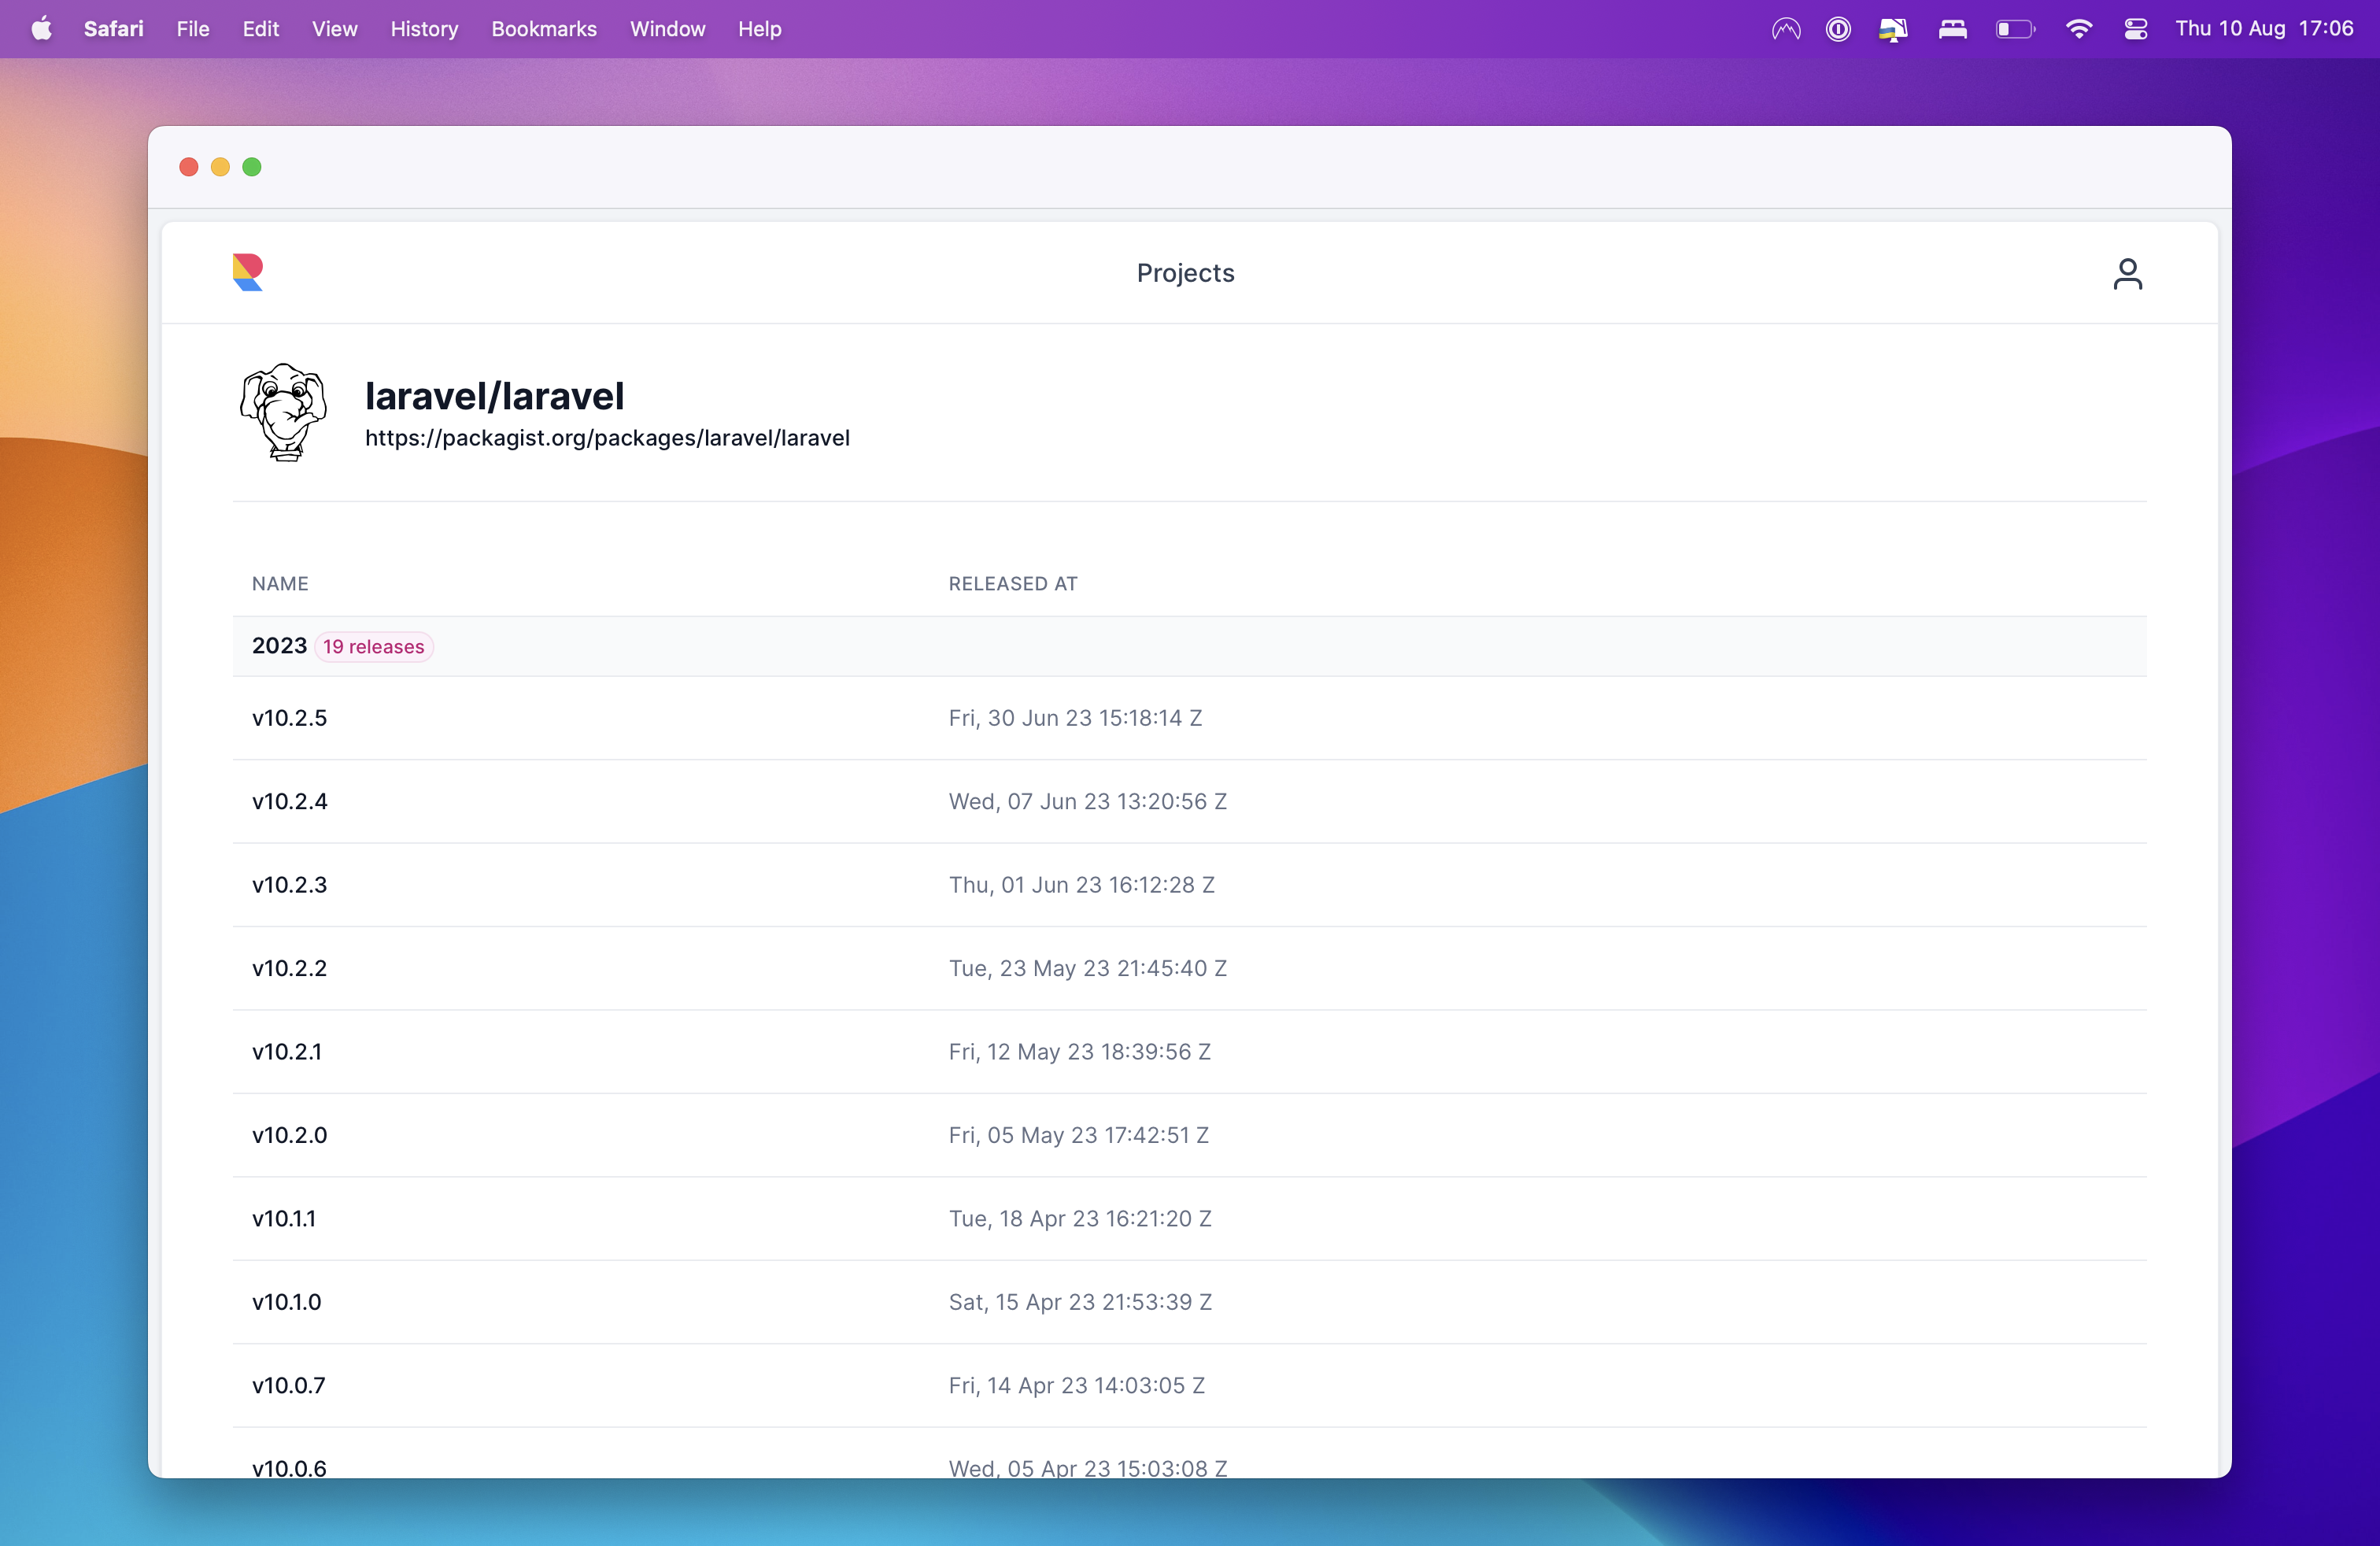Minimize the window with yellow button
Screen dimensions: 2380x1546
pyautogui.click(x=220, y=167)
